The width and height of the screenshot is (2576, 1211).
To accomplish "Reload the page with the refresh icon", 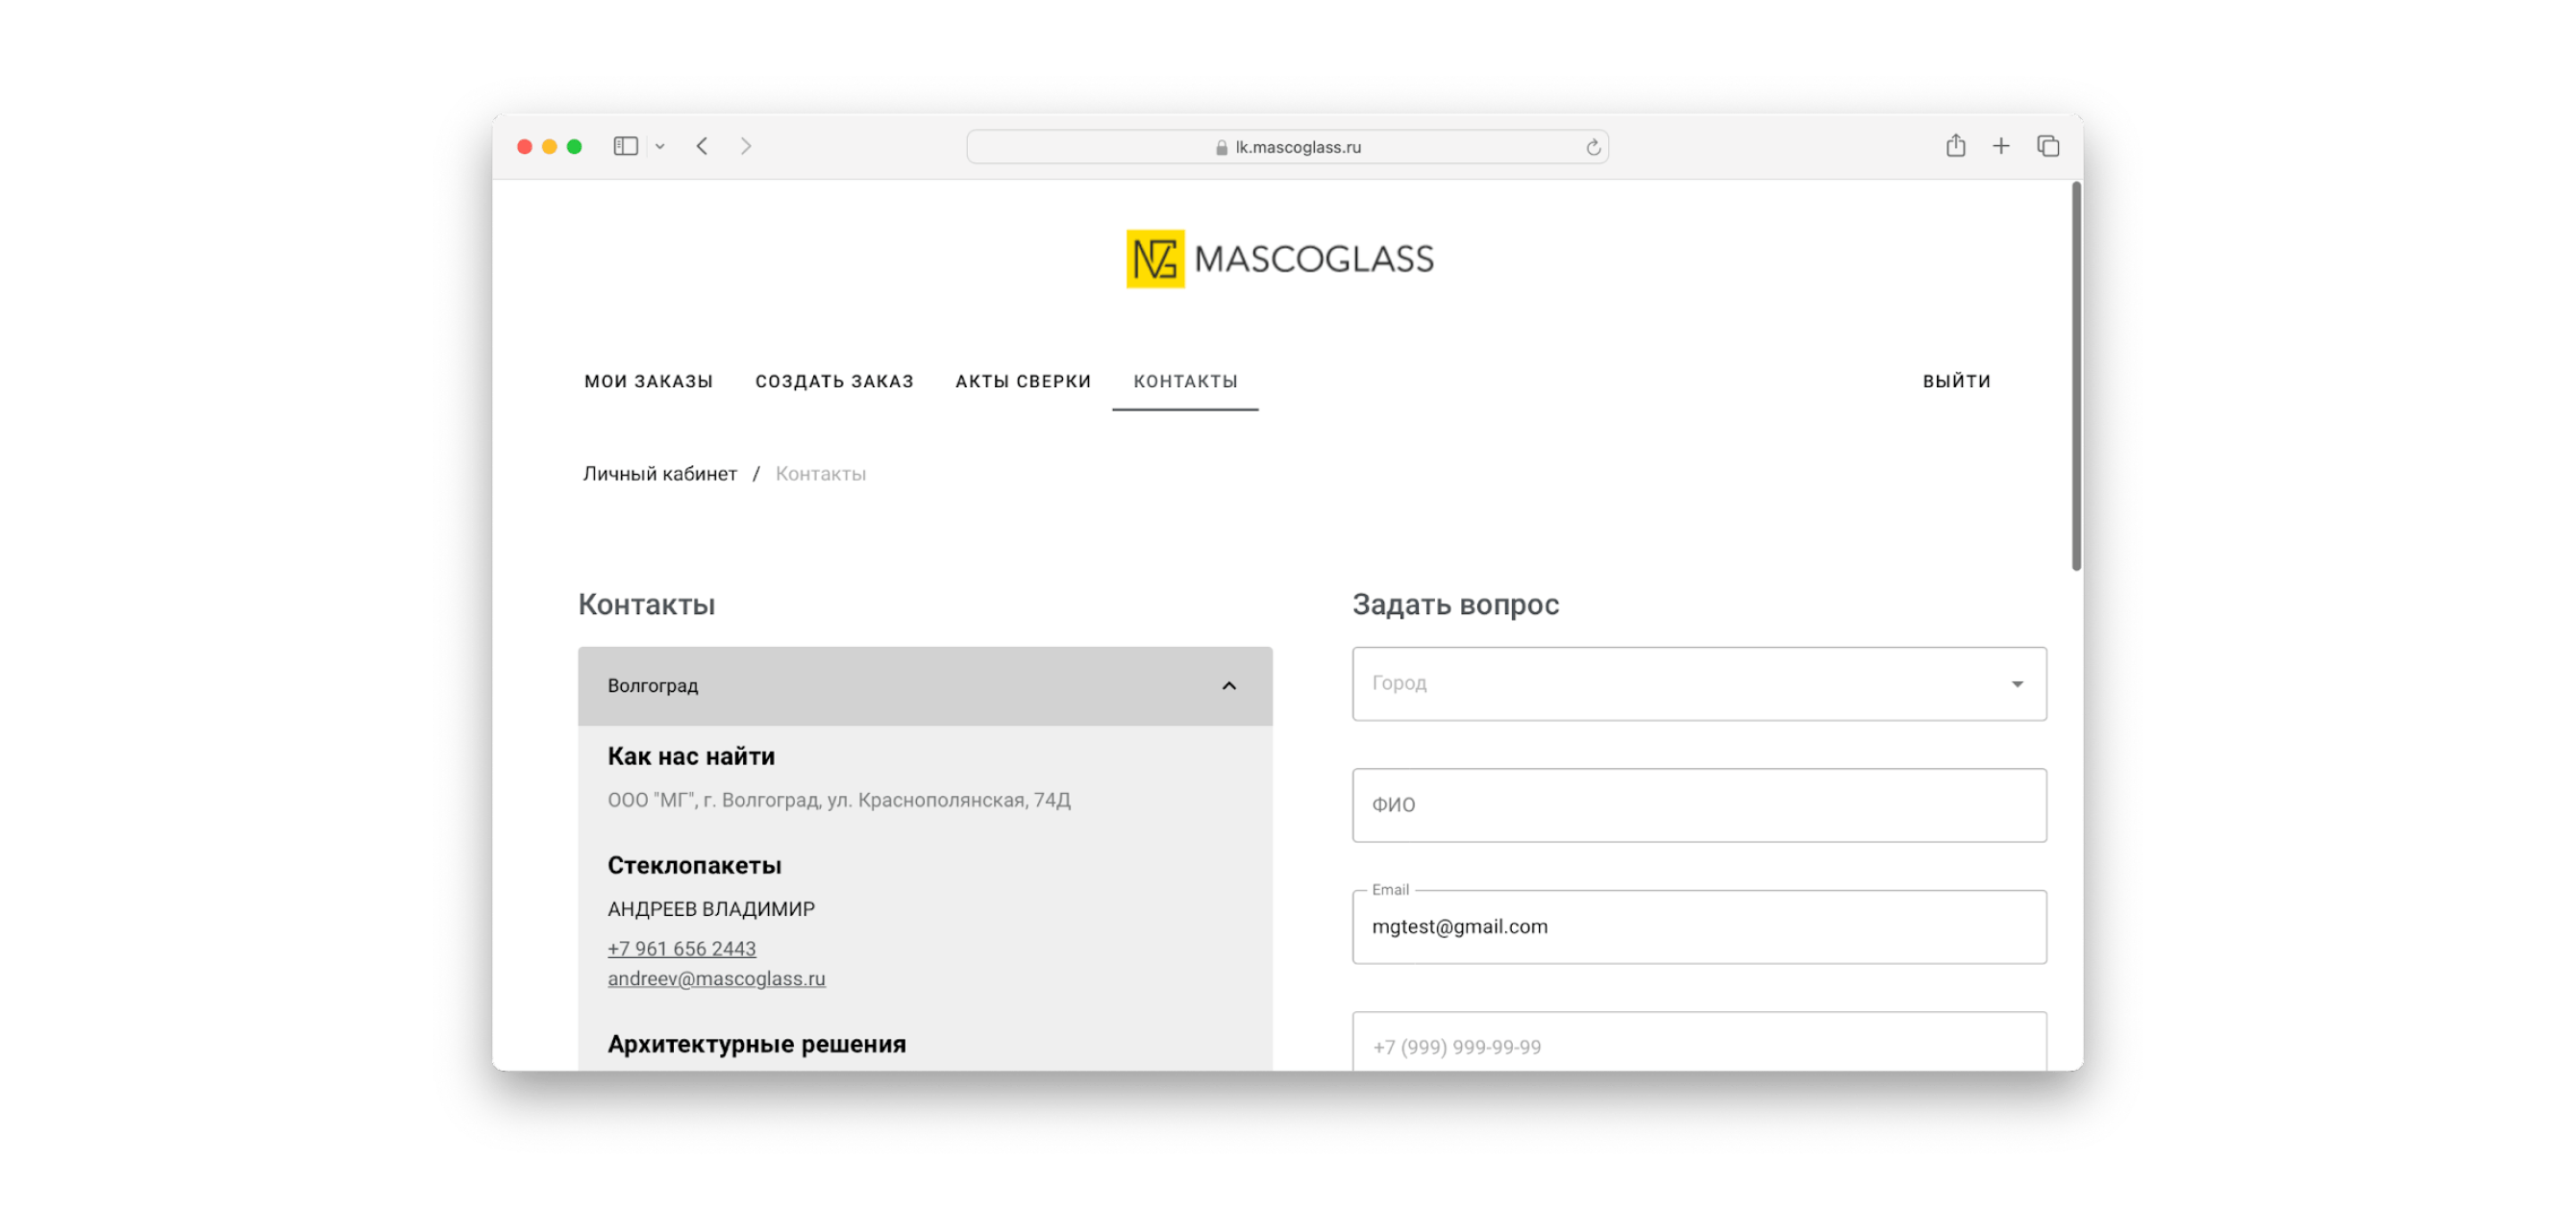I will click(x=1593, y=148).
